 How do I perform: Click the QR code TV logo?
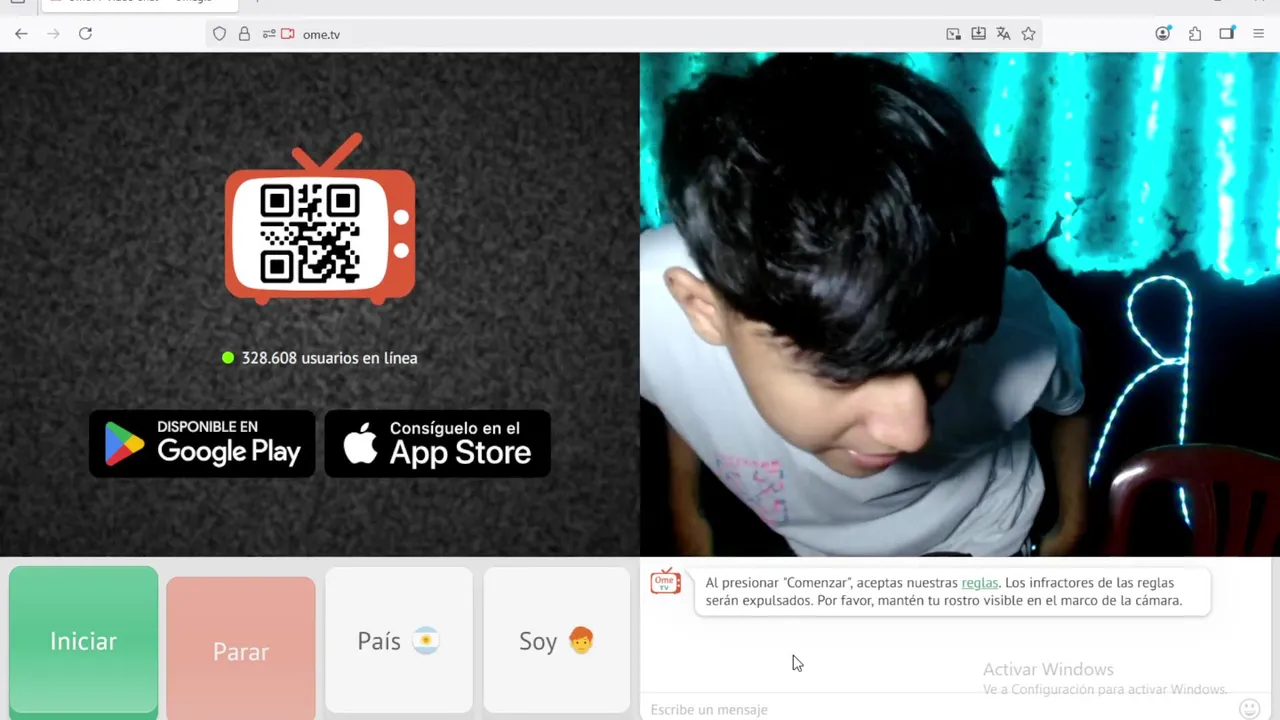[320, 219]
